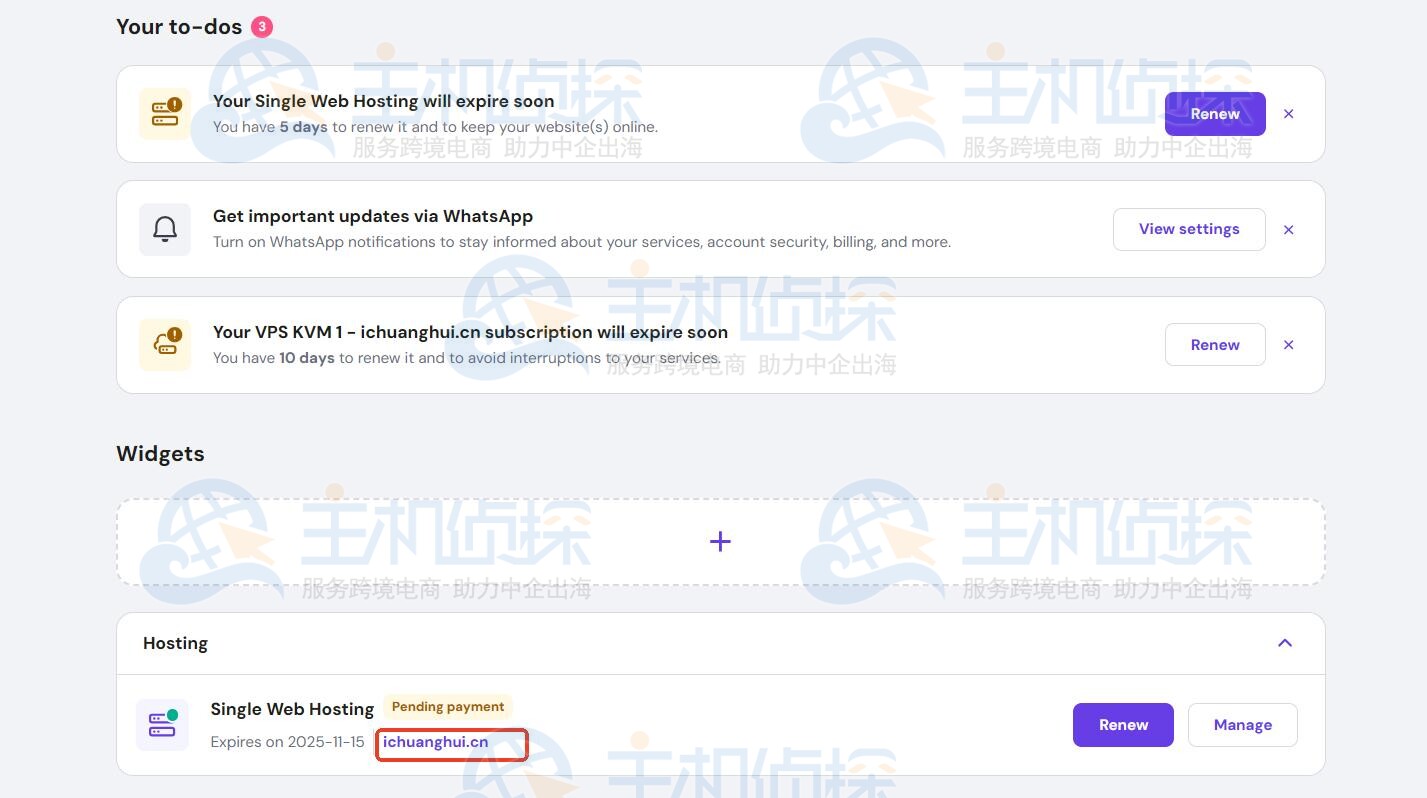Viewport: 1427px width, 798px height.
Task: Click the WhatsApp notification bell icon
Action: point(165,229)
